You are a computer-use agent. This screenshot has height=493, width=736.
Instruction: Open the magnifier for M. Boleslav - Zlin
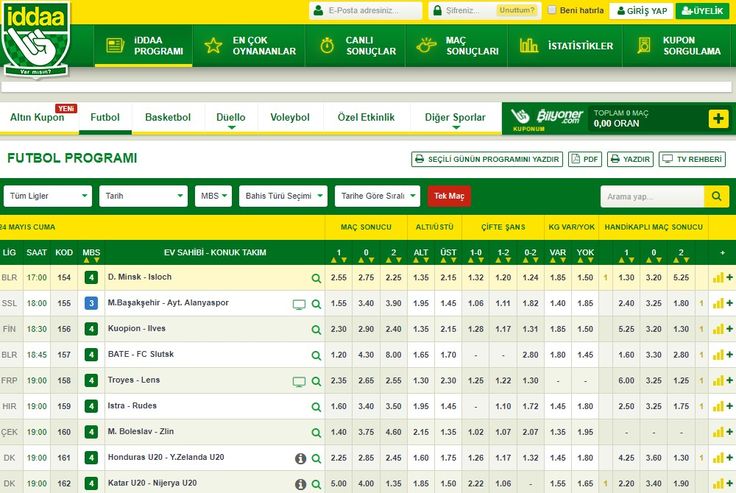click(x=316, y=433)
